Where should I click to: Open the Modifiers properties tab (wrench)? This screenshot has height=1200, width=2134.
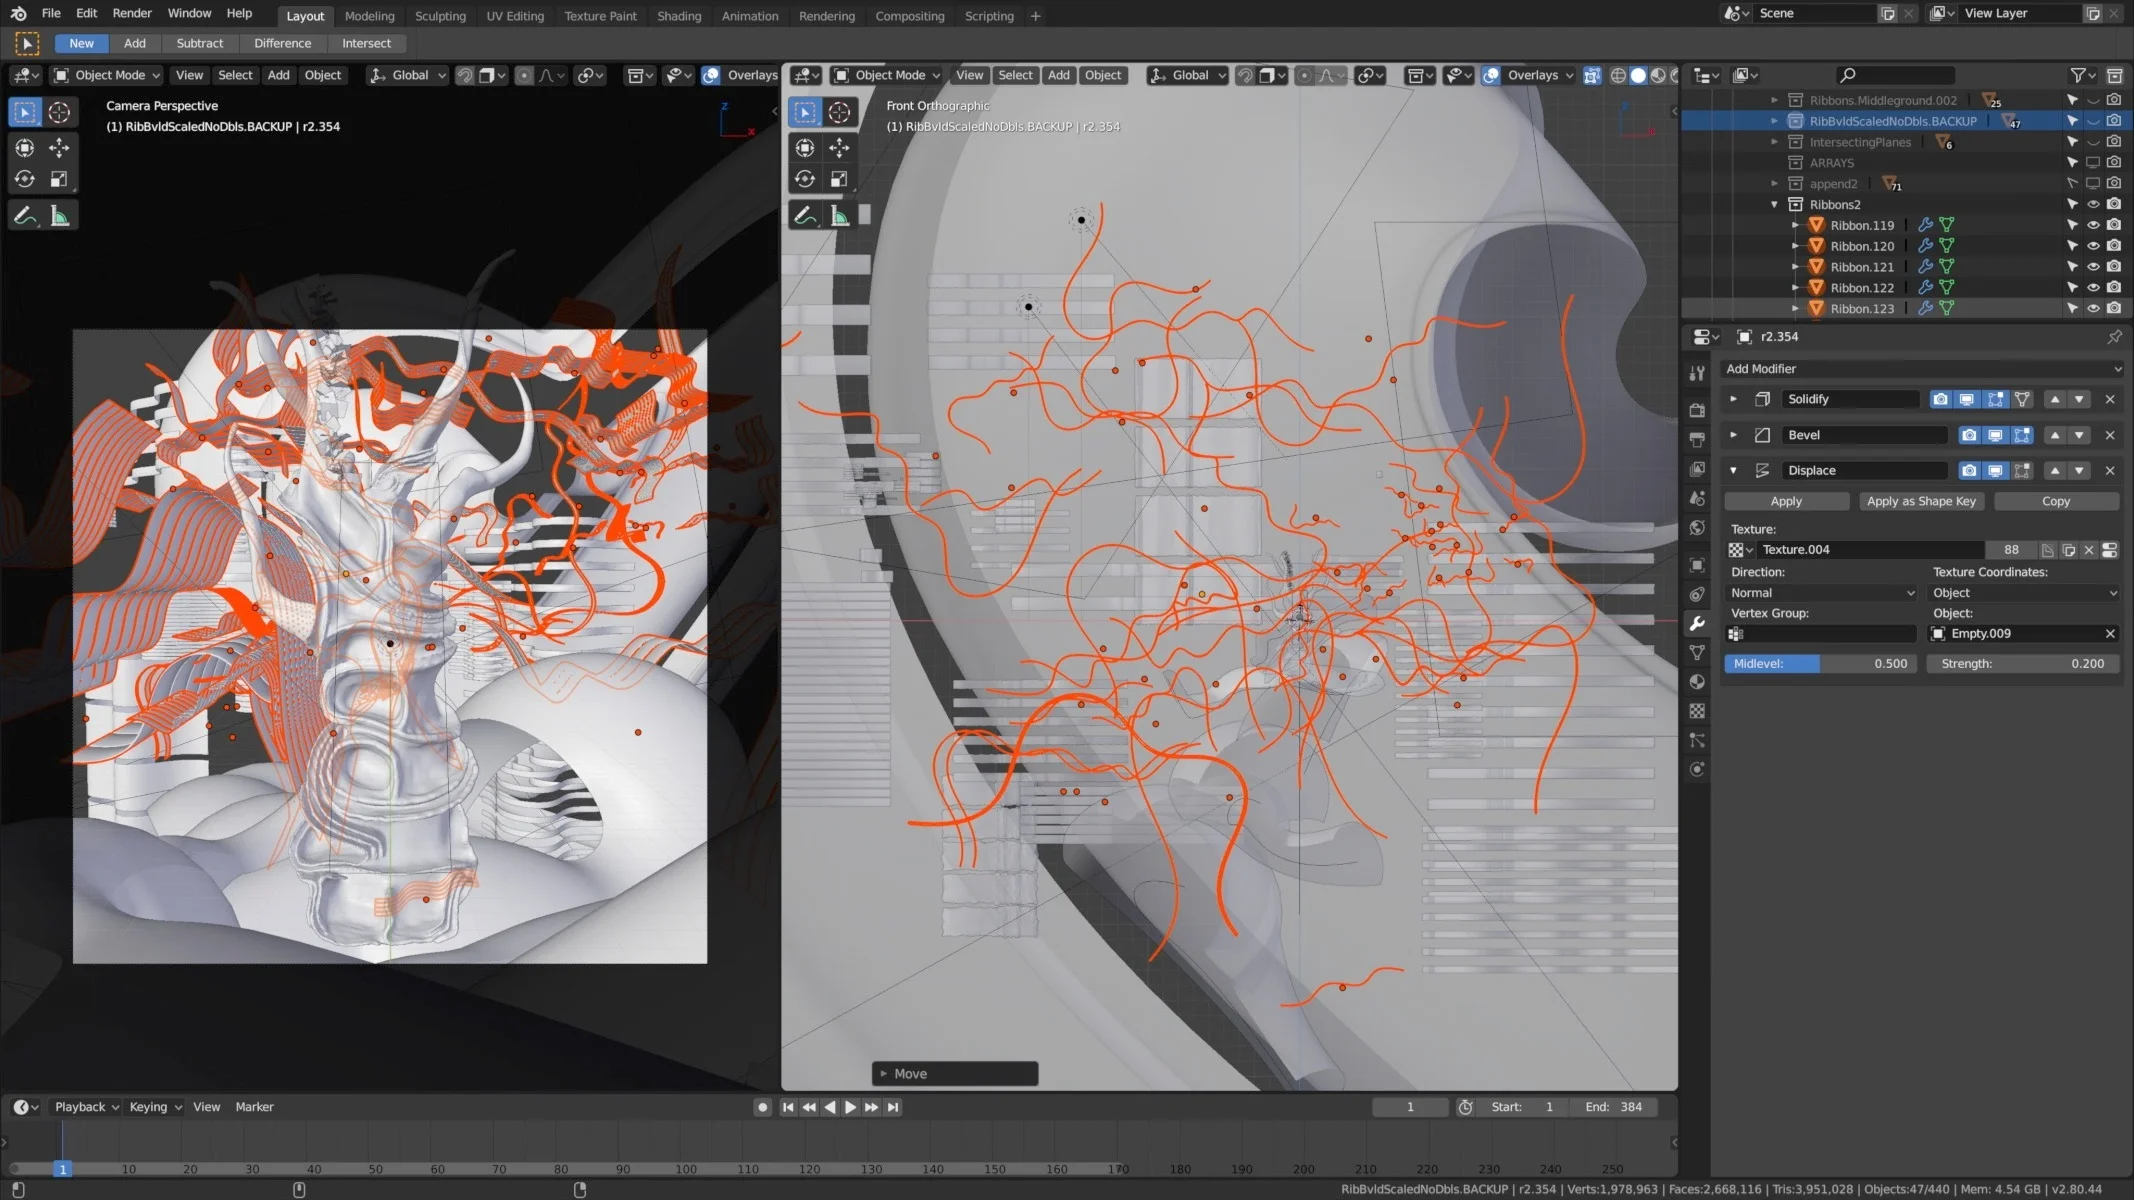click(x=1697, y=623)
